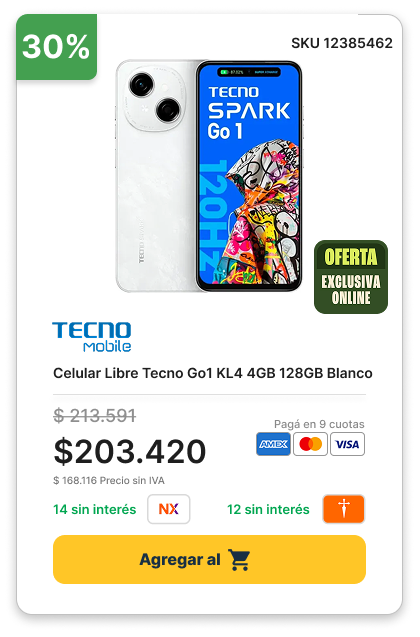Click the Oferta Exclusiva Online badge

tap(351, 277)
